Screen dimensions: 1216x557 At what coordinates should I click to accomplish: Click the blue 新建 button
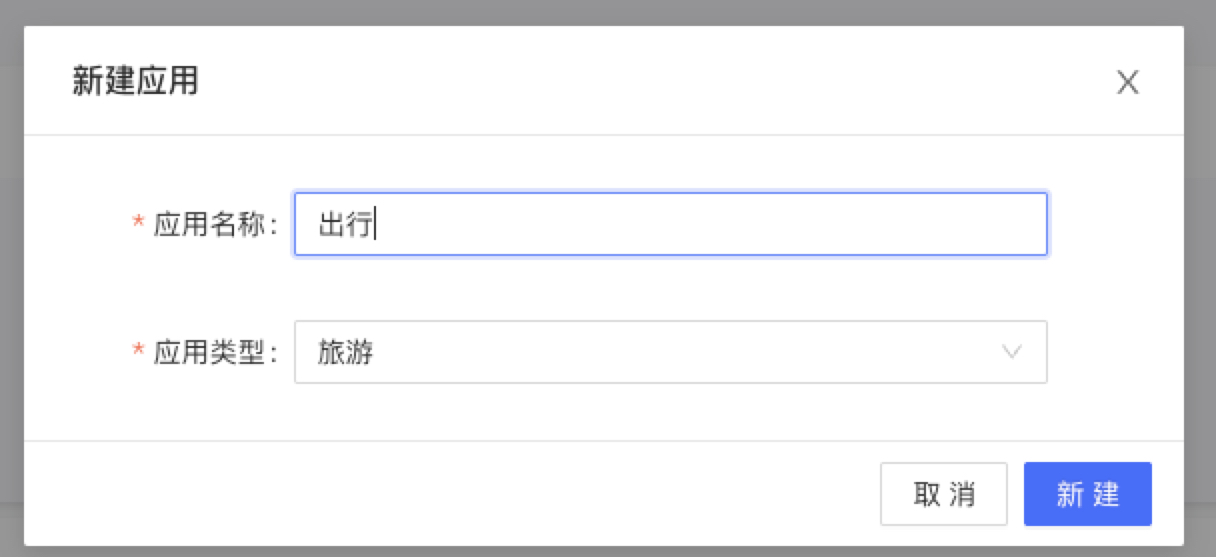(x=1087, y=494)
